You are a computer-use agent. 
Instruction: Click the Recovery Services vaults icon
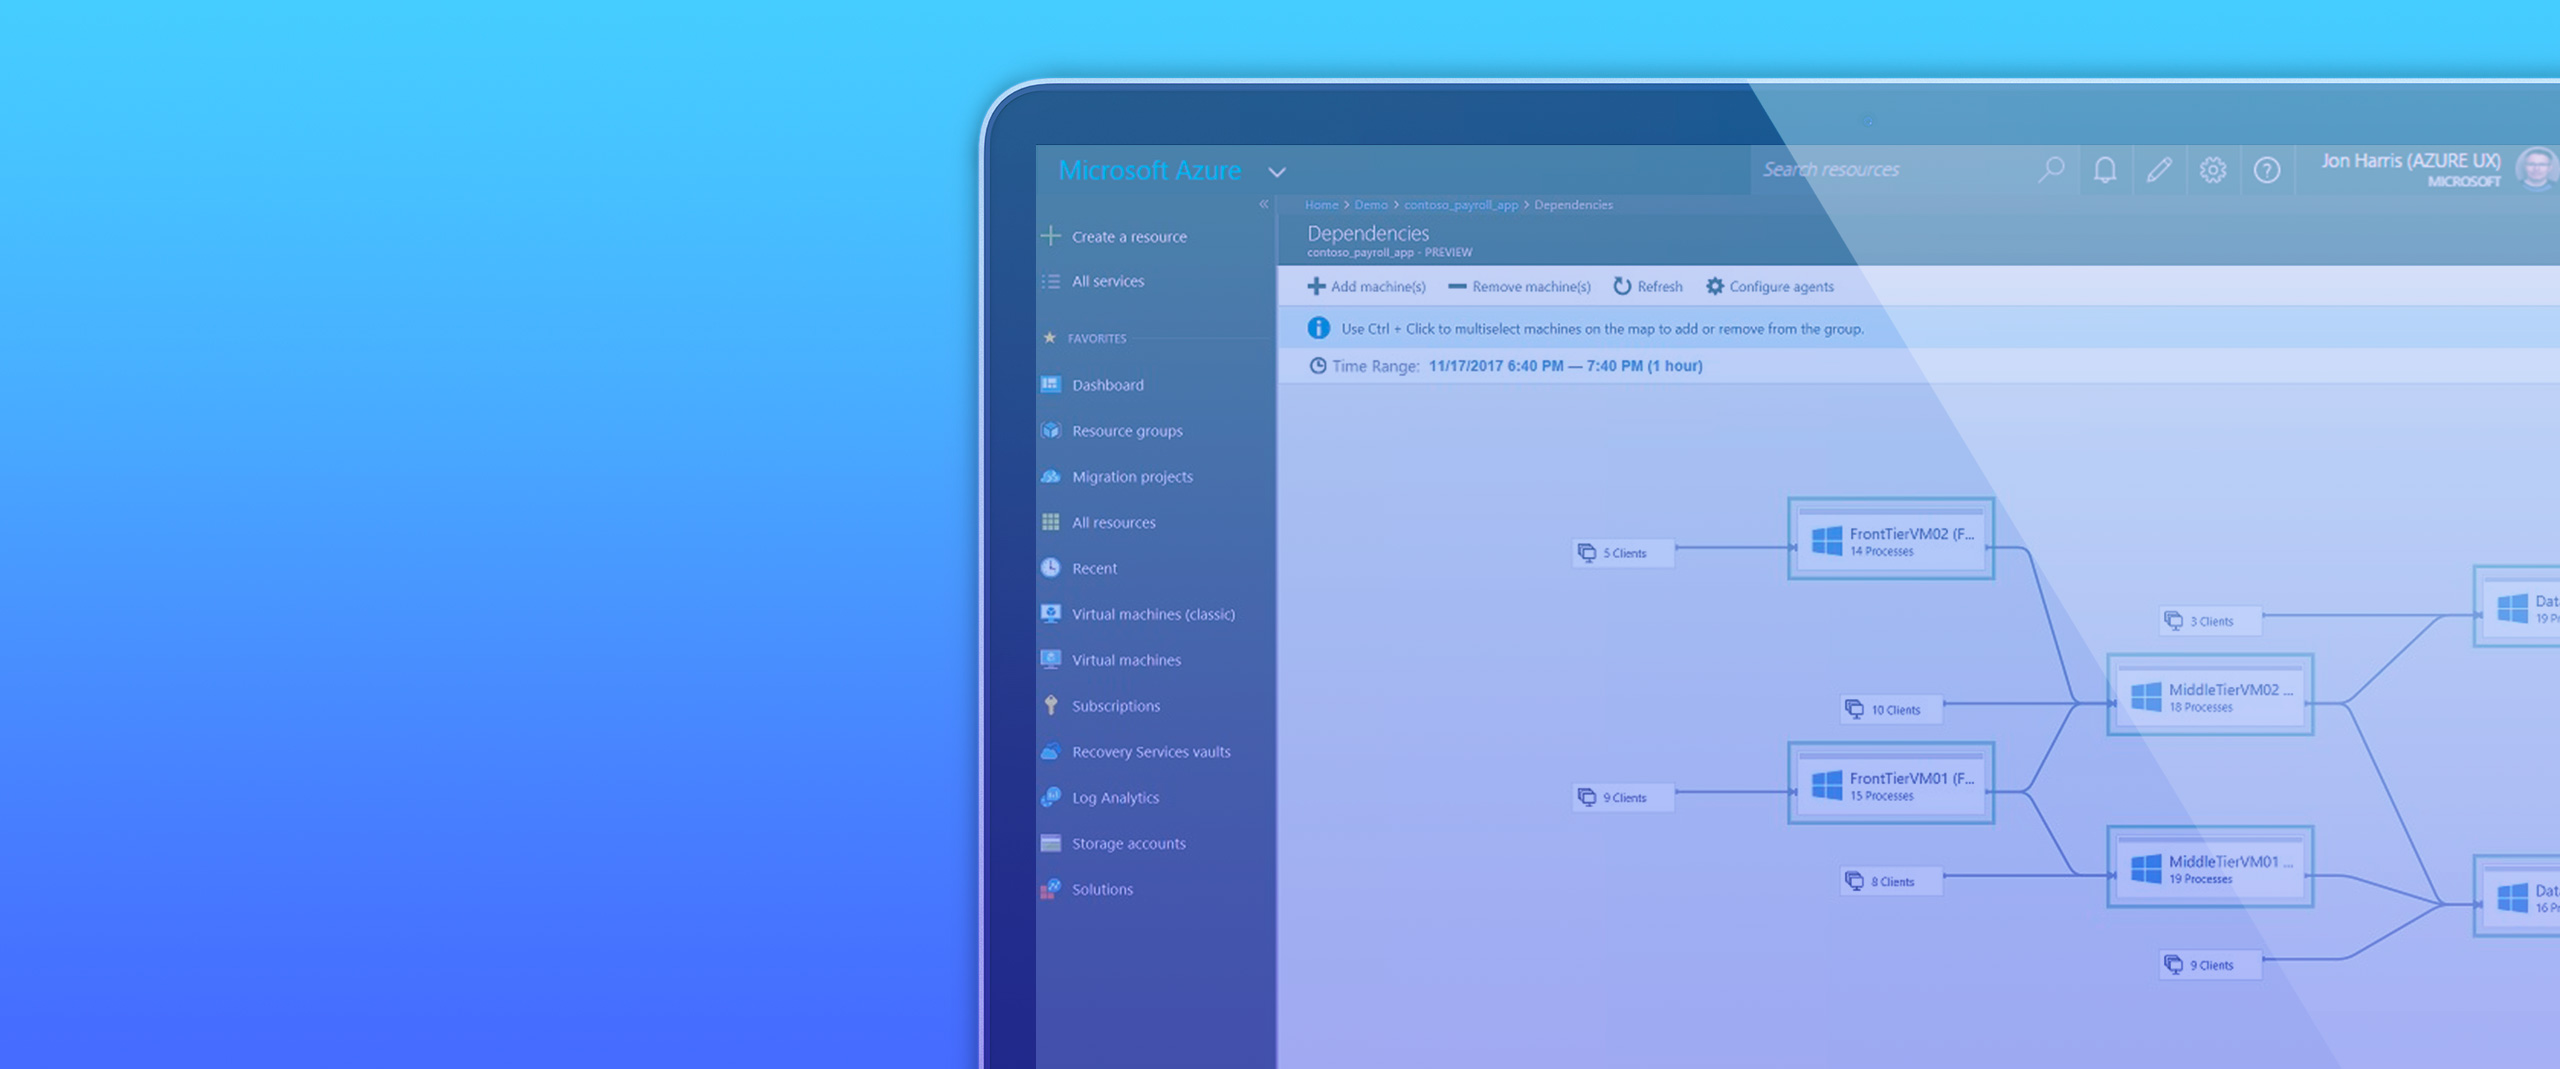coord(1051,751)
